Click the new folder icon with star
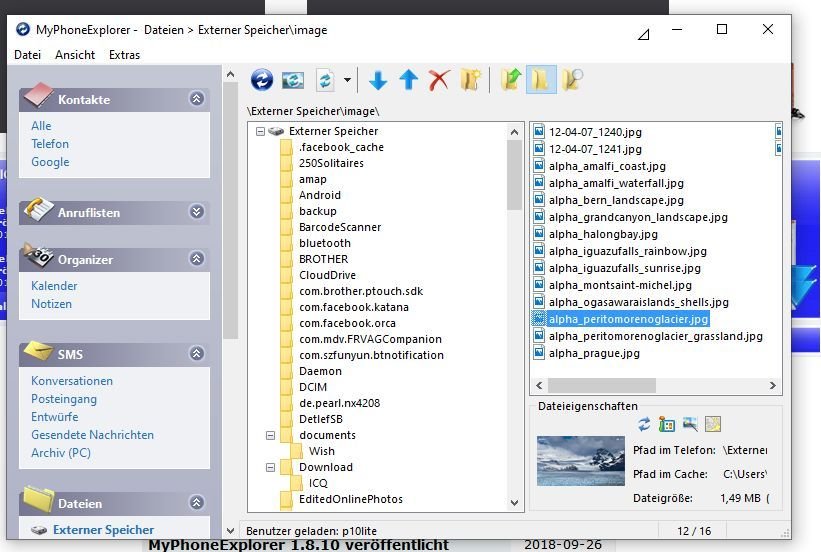The height and width of the screenshot is (552, 821). (470, 80)
